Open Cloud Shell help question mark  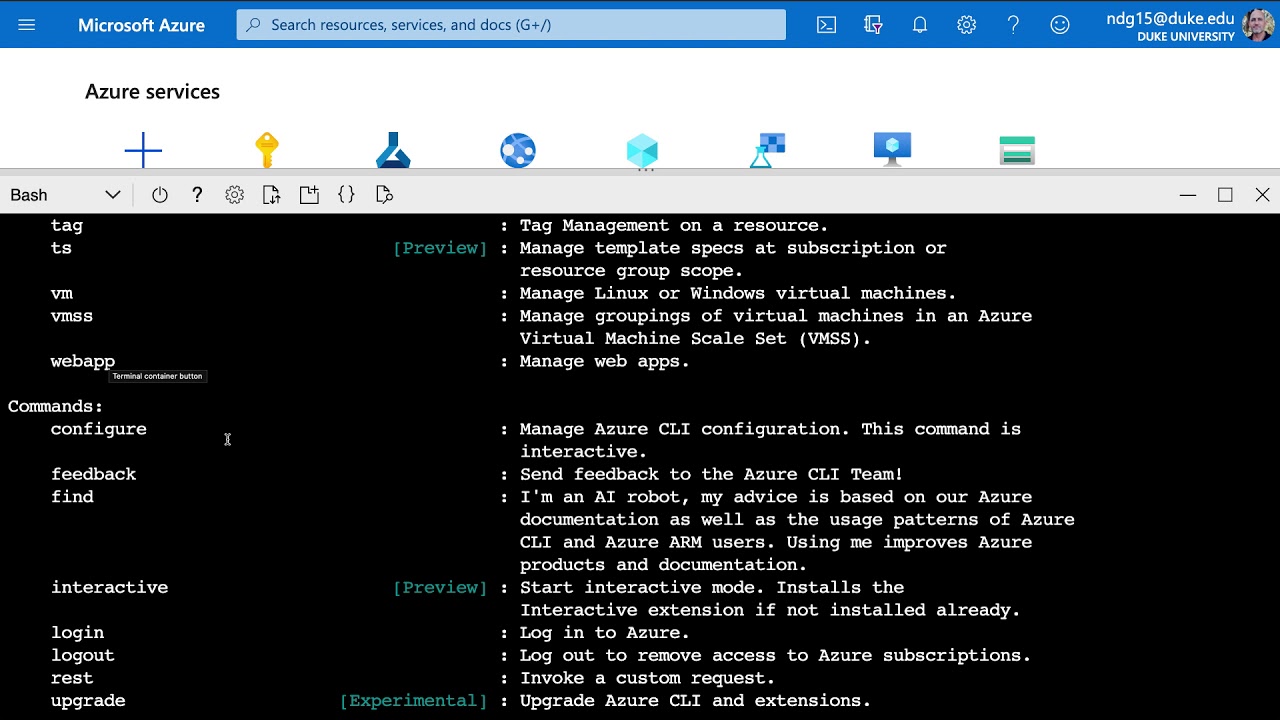(197, 195)
